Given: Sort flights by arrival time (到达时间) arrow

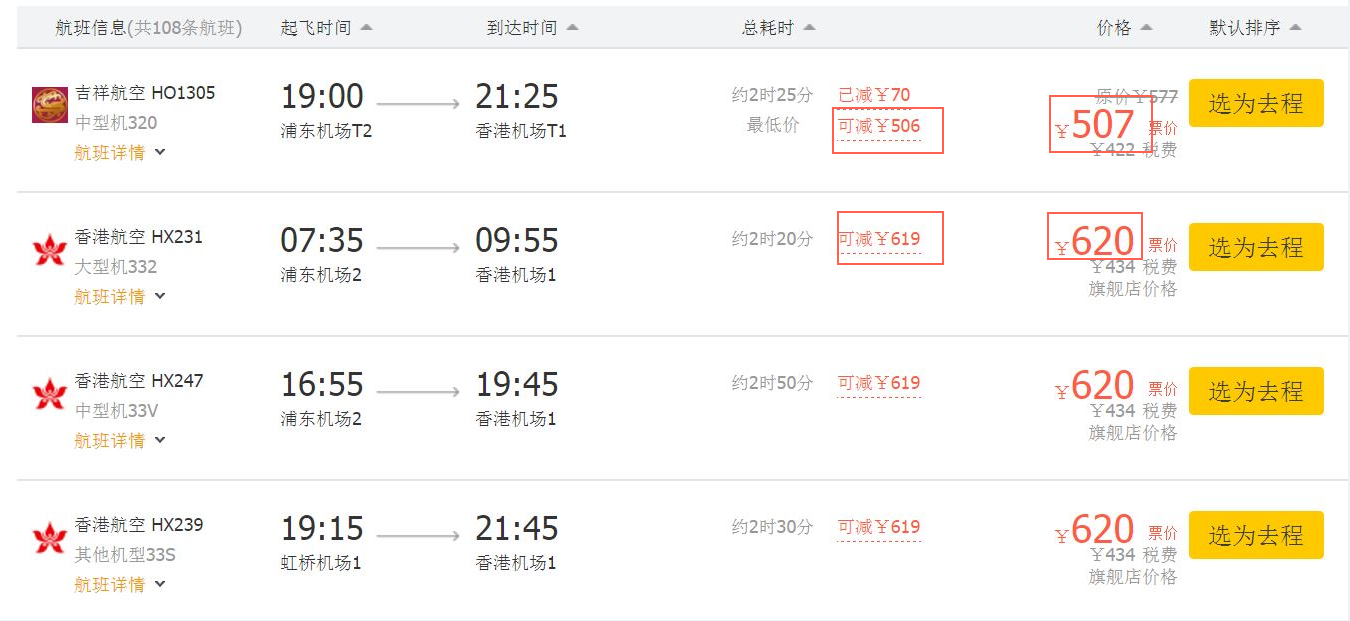Looking at the screenshot, I should (572, 28).
